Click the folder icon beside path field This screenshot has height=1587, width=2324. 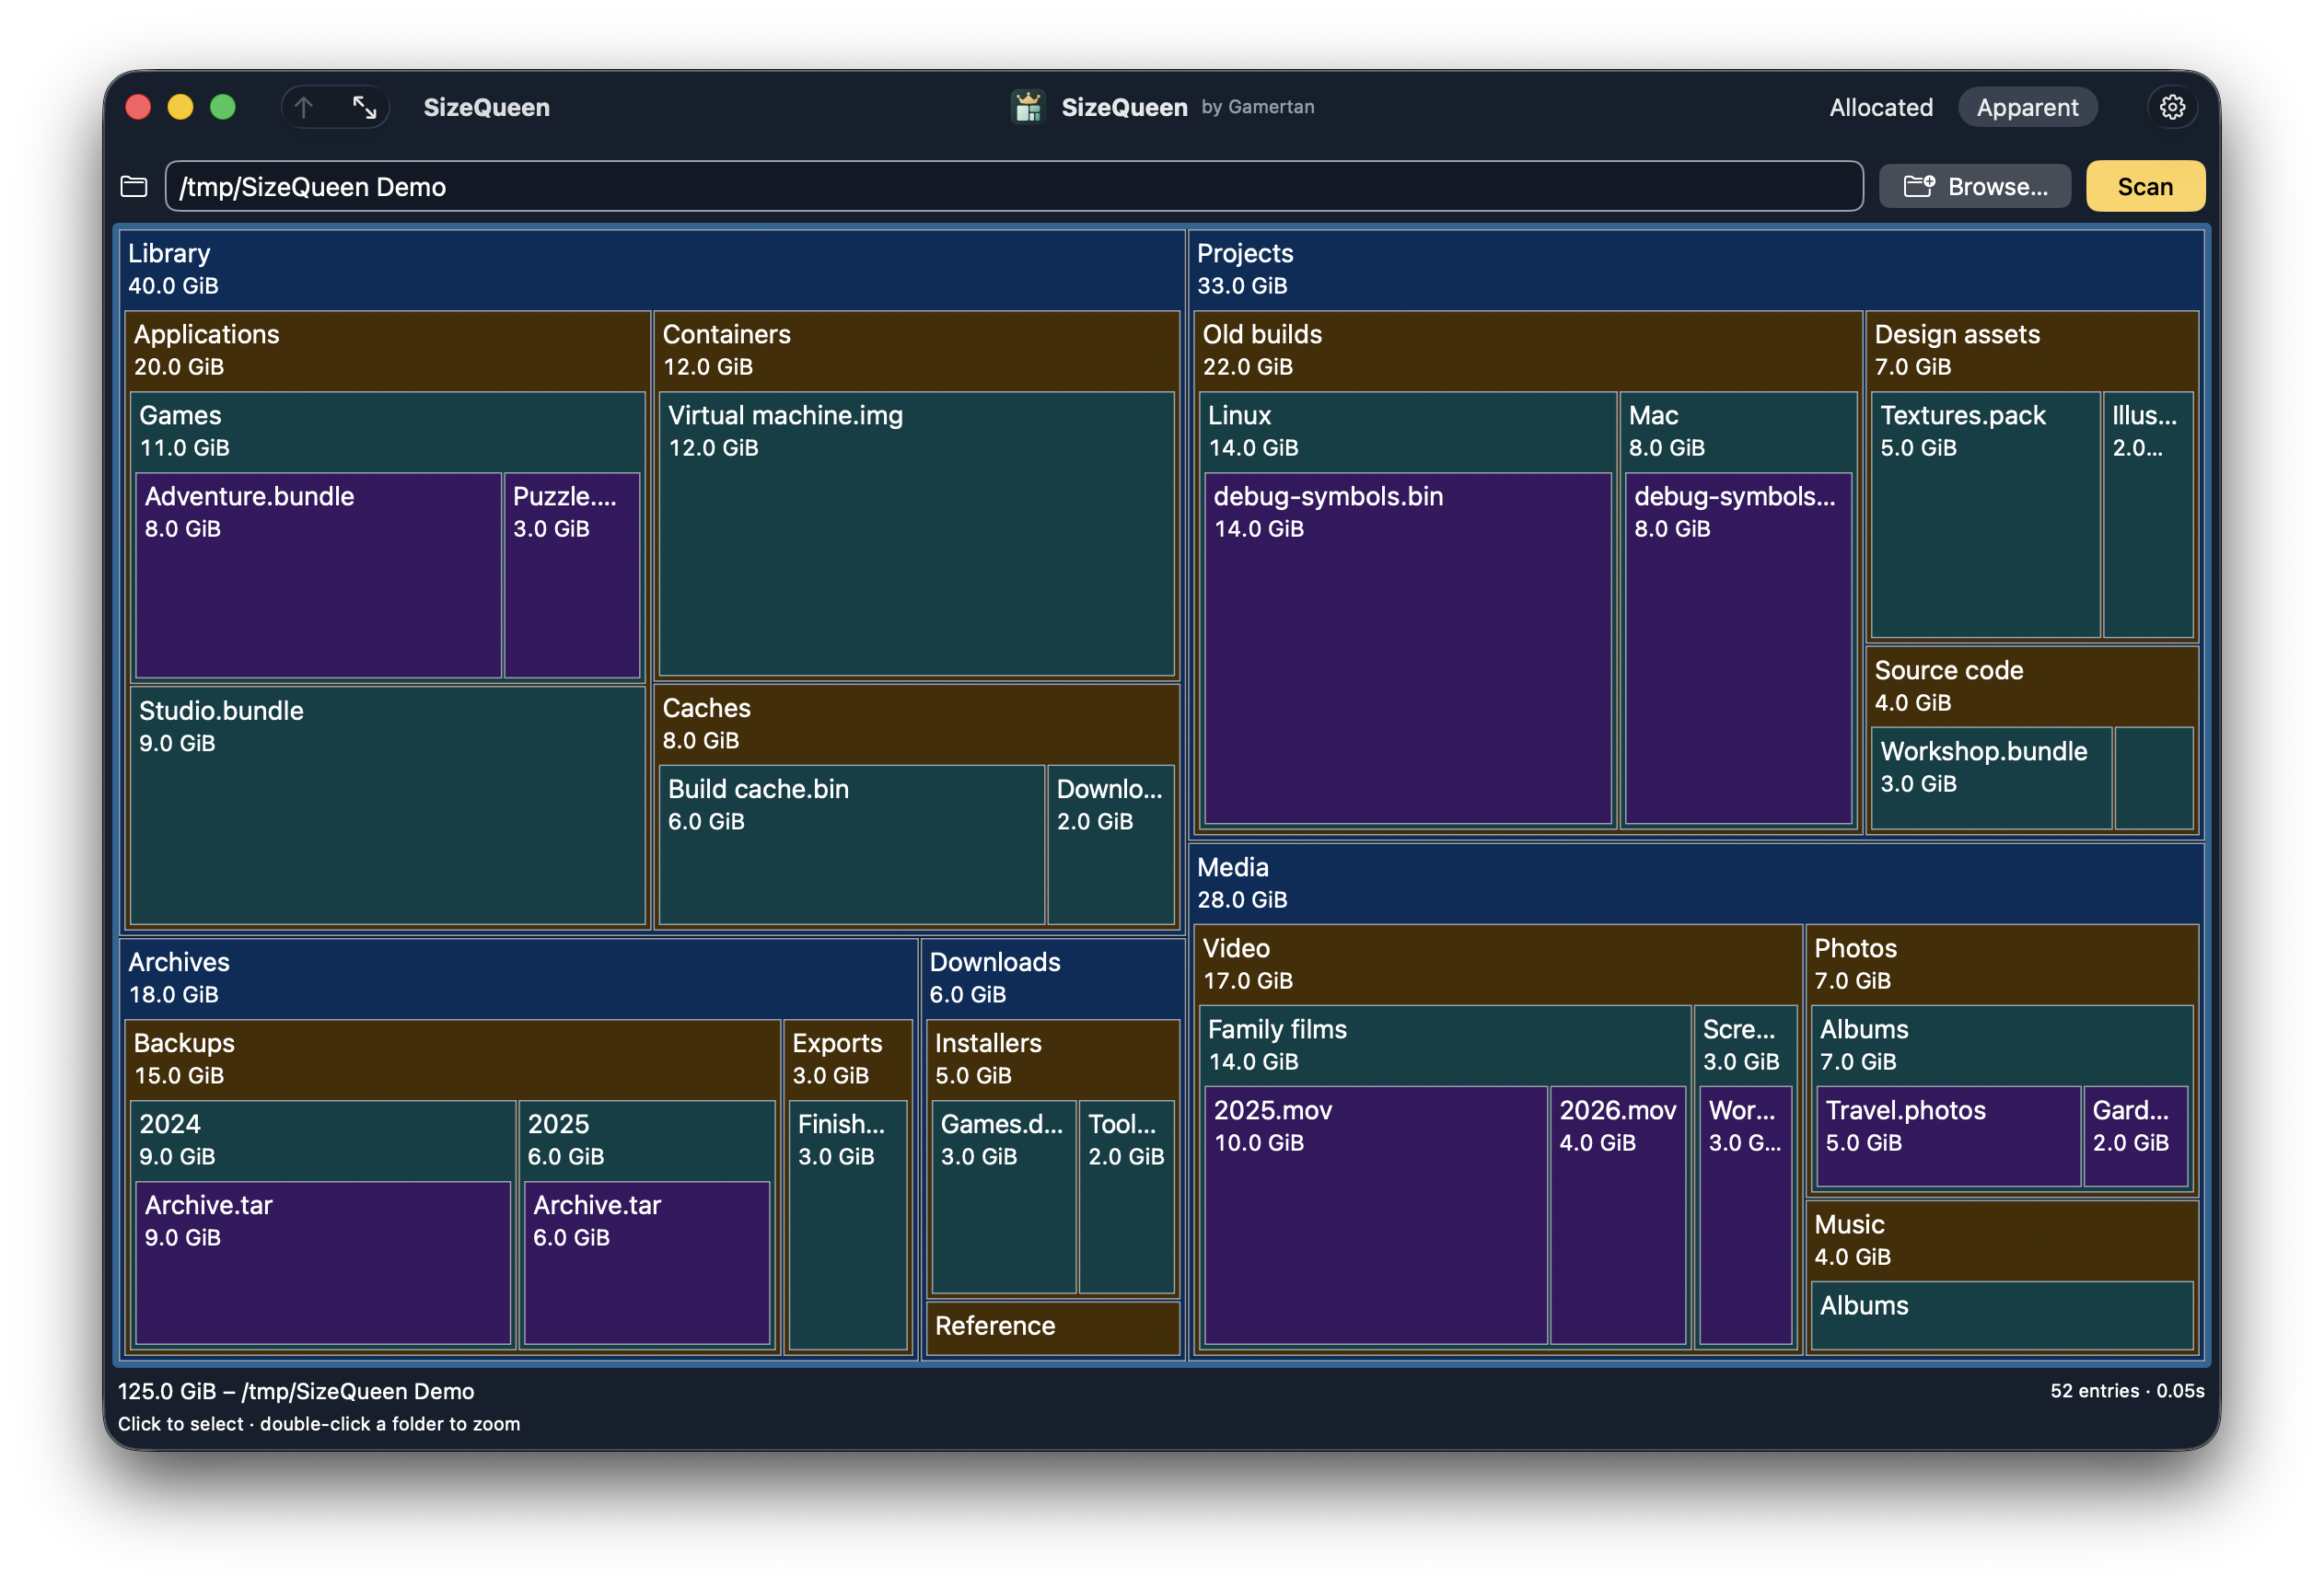134,187
